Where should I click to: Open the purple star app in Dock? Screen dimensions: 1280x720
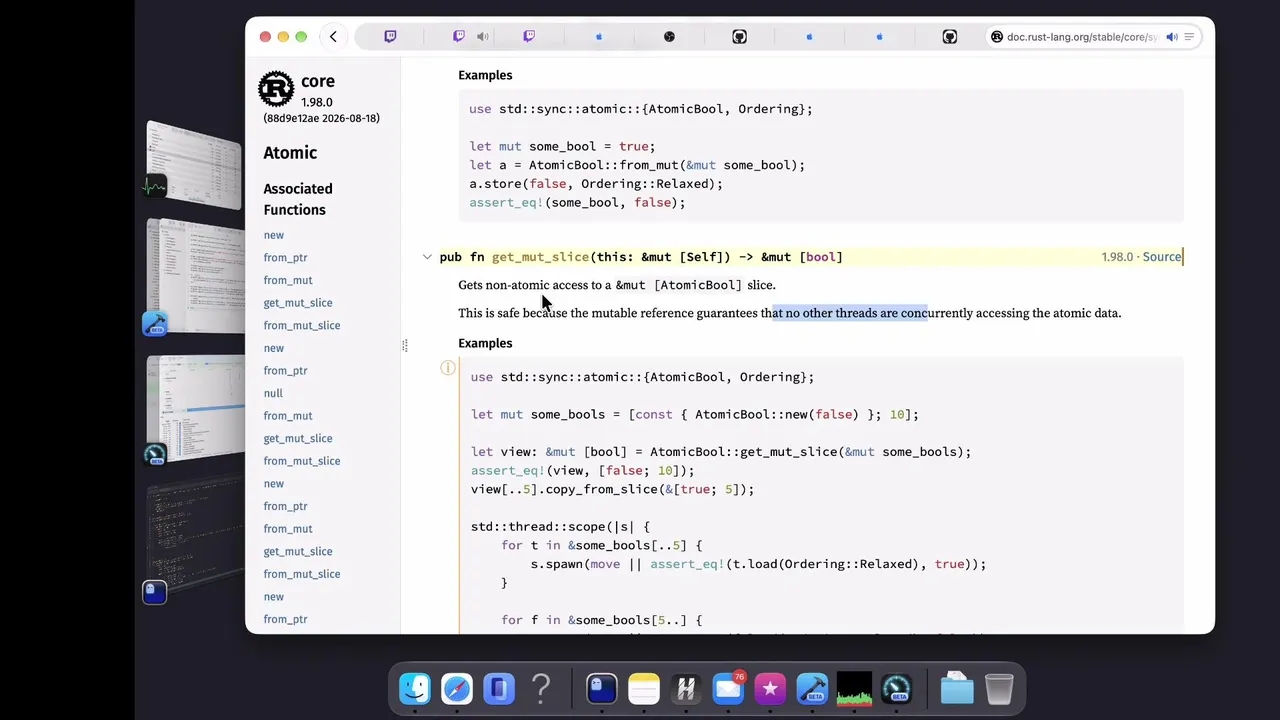point(770,688)
